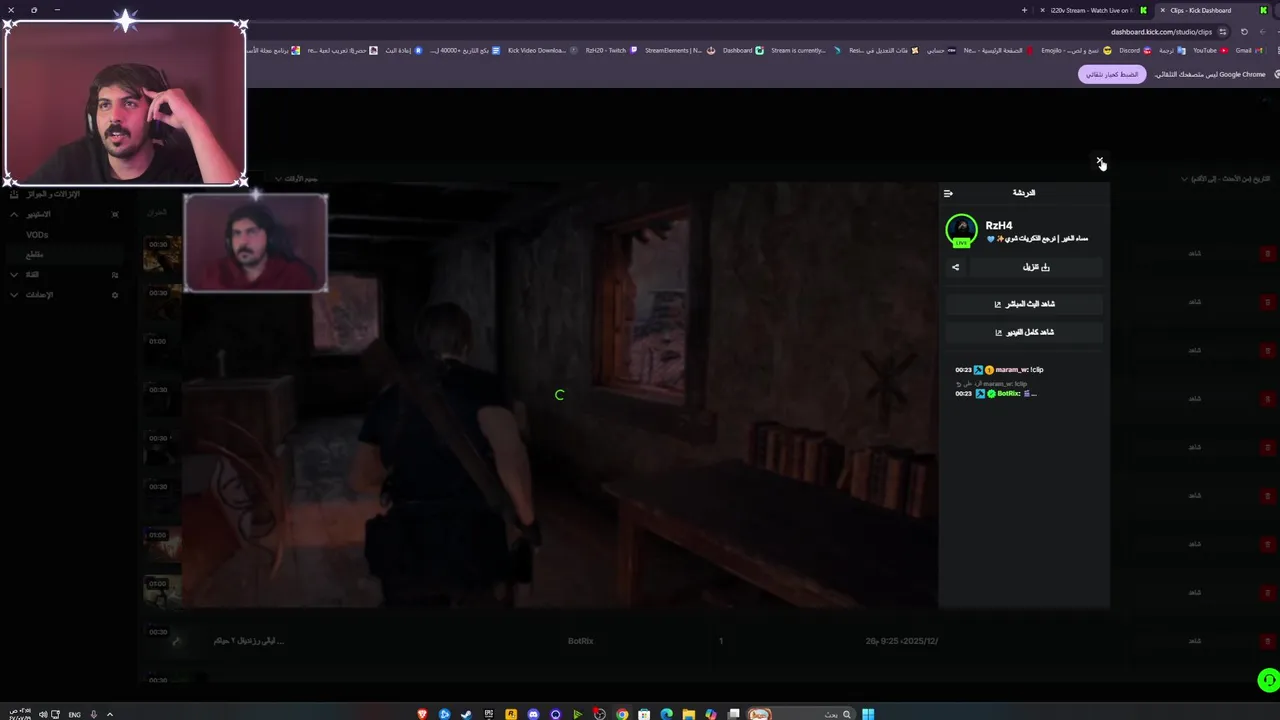1280x720 pixels.
Task: Open Windows Start menu in taskbar
Action: tap(868, 714)
